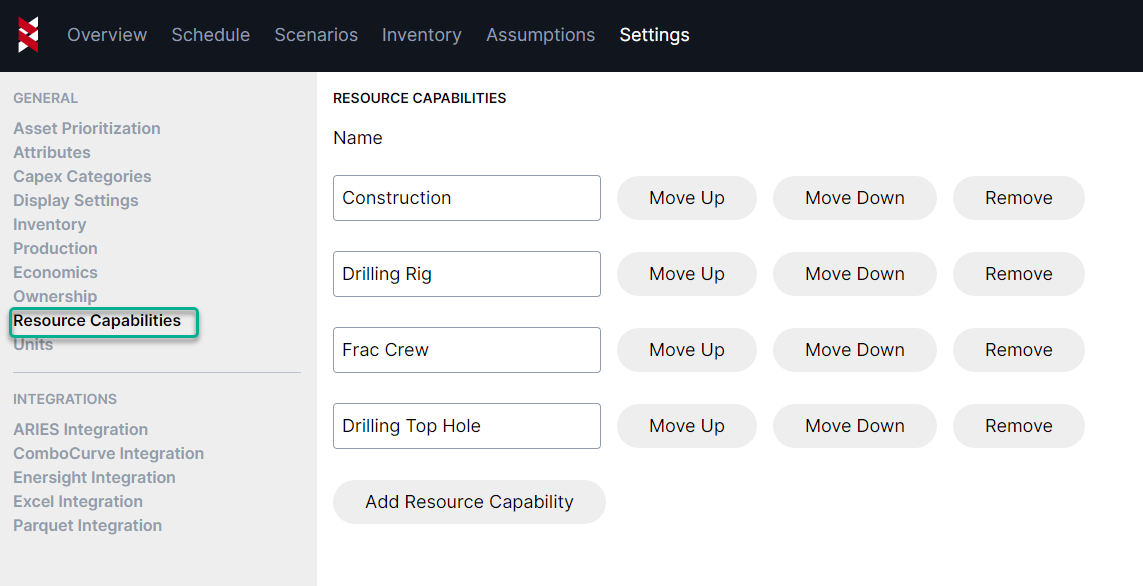Viewport: 1143px width, 586px height.
Task: Click the red app logo icon
Action: coord(28,35)
